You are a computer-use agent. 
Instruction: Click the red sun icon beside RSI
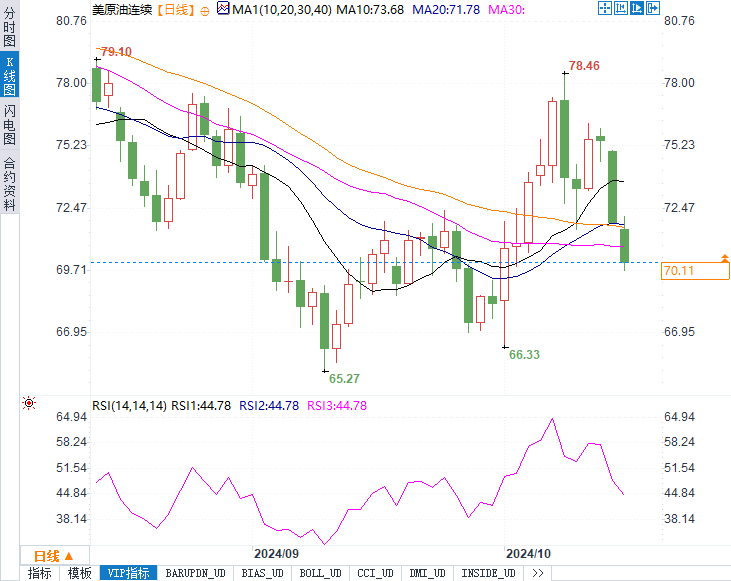pos(28,403)
